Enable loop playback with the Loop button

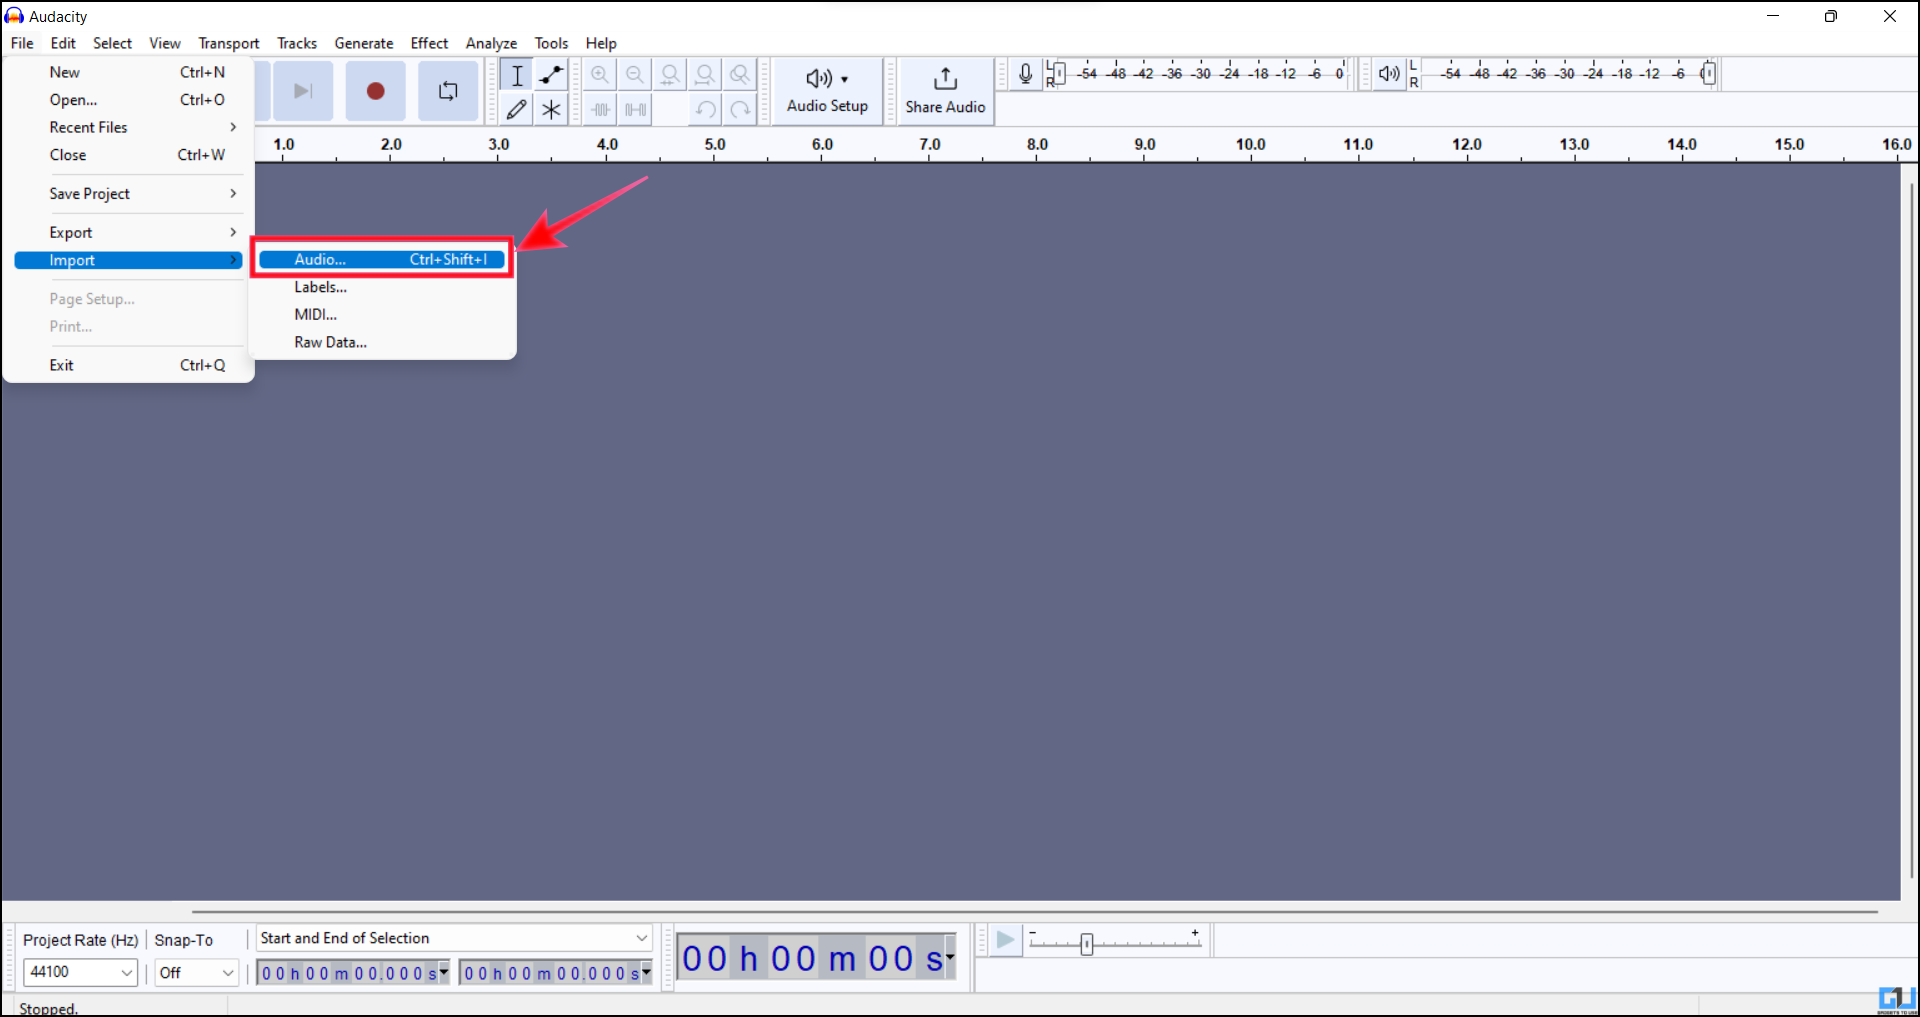pyautogui.click(x=447, y=90)
